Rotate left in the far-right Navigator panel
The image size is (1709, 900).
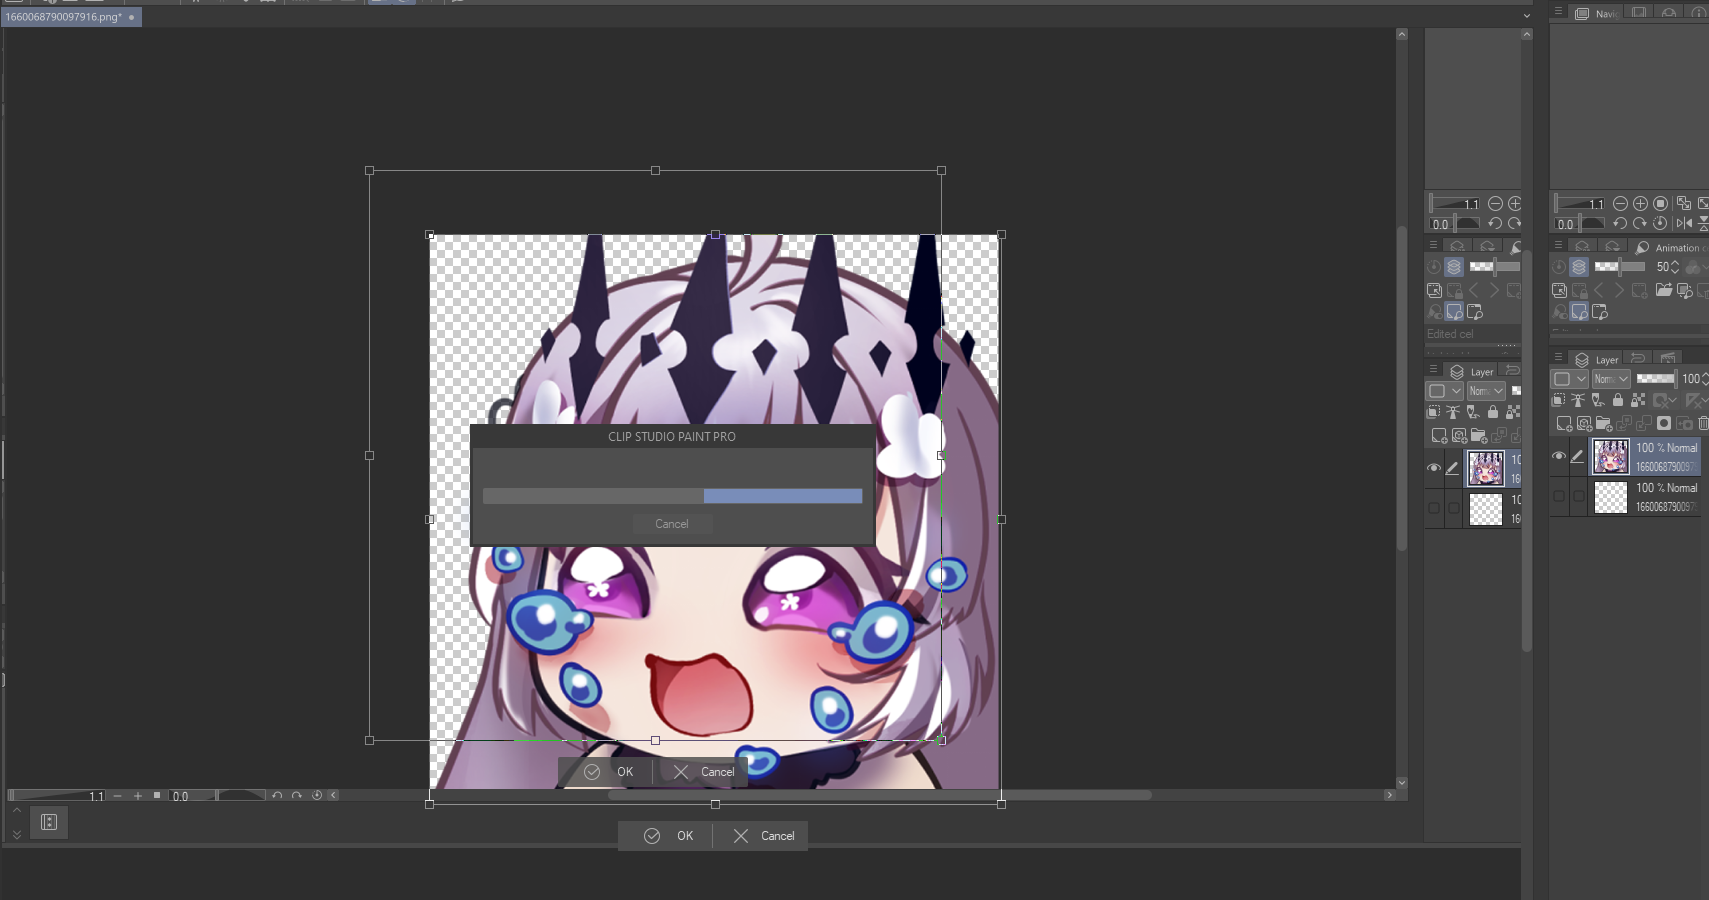pyautogui.click(x=1620, y=224)
